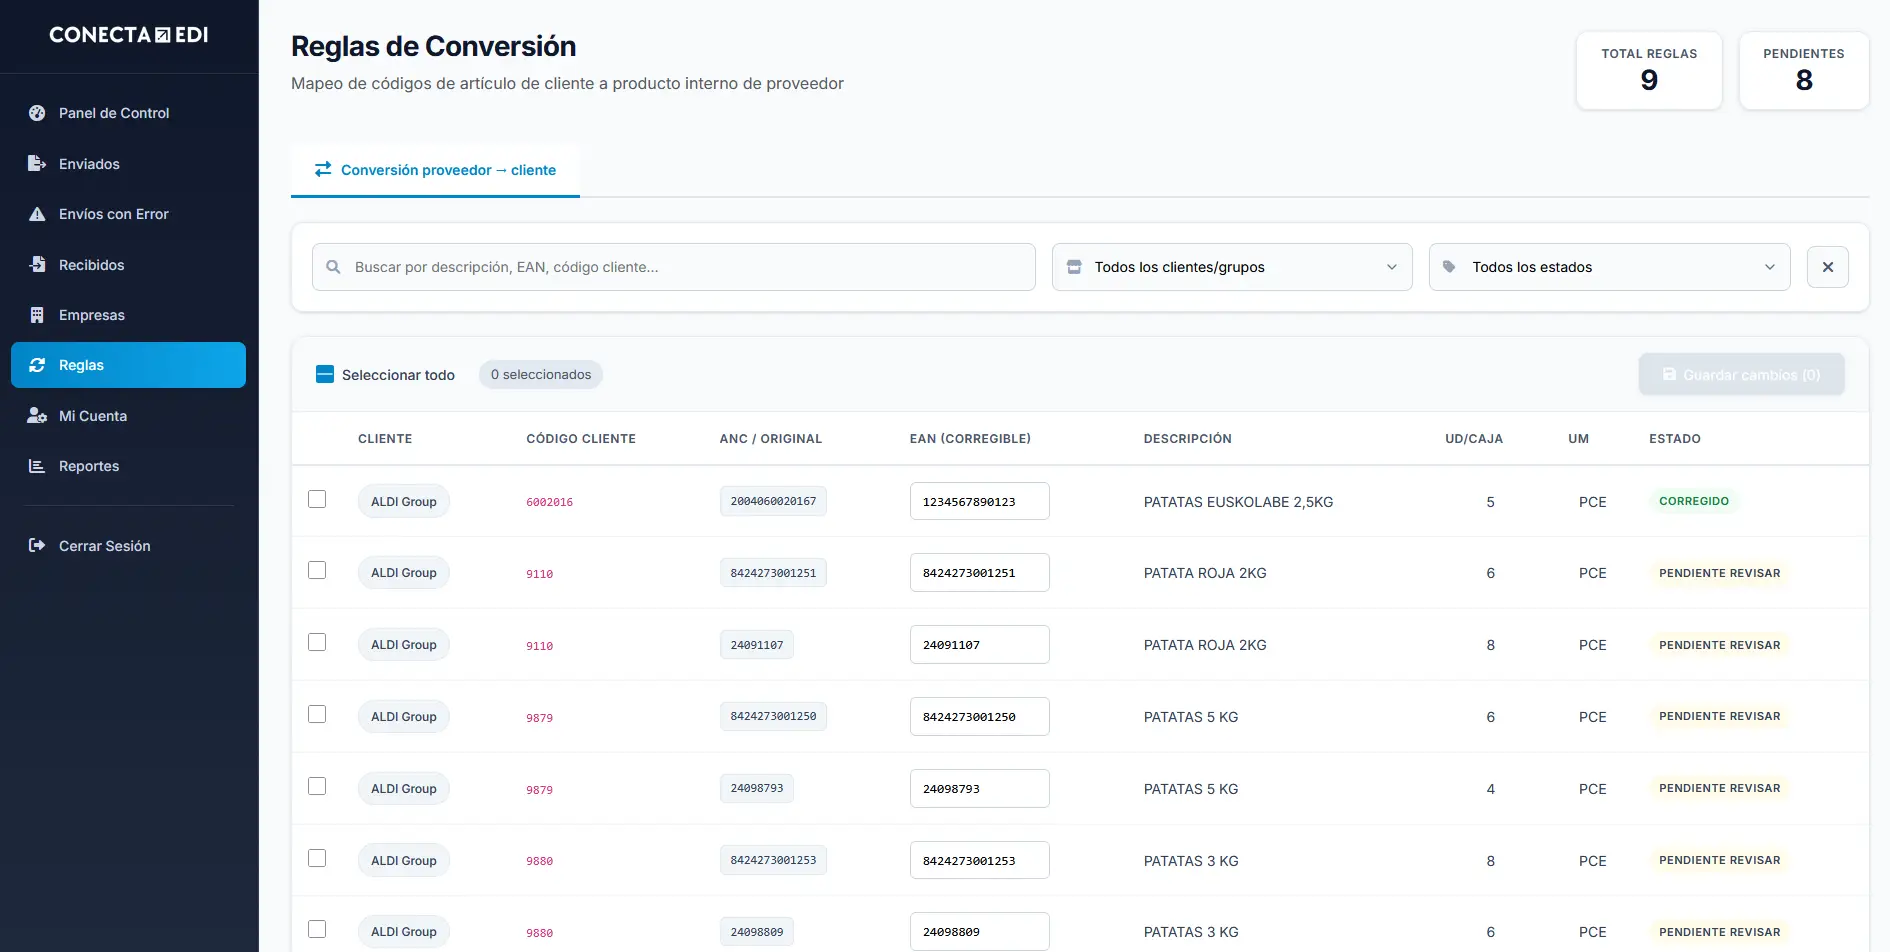Expand the Todos los clientes/grupos dropdown
The width and height of the screenshot is (1890, 952).
tap(1231, 267)
